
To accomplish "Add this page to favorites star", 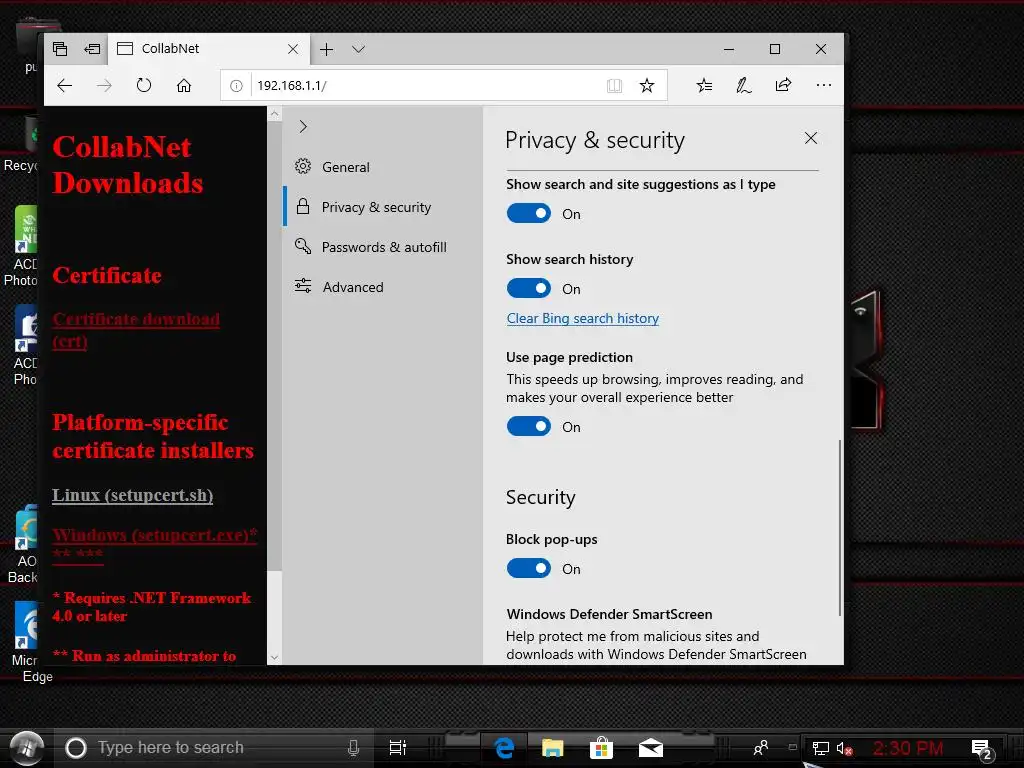I will pyautogui.click(x=647, y=86).
